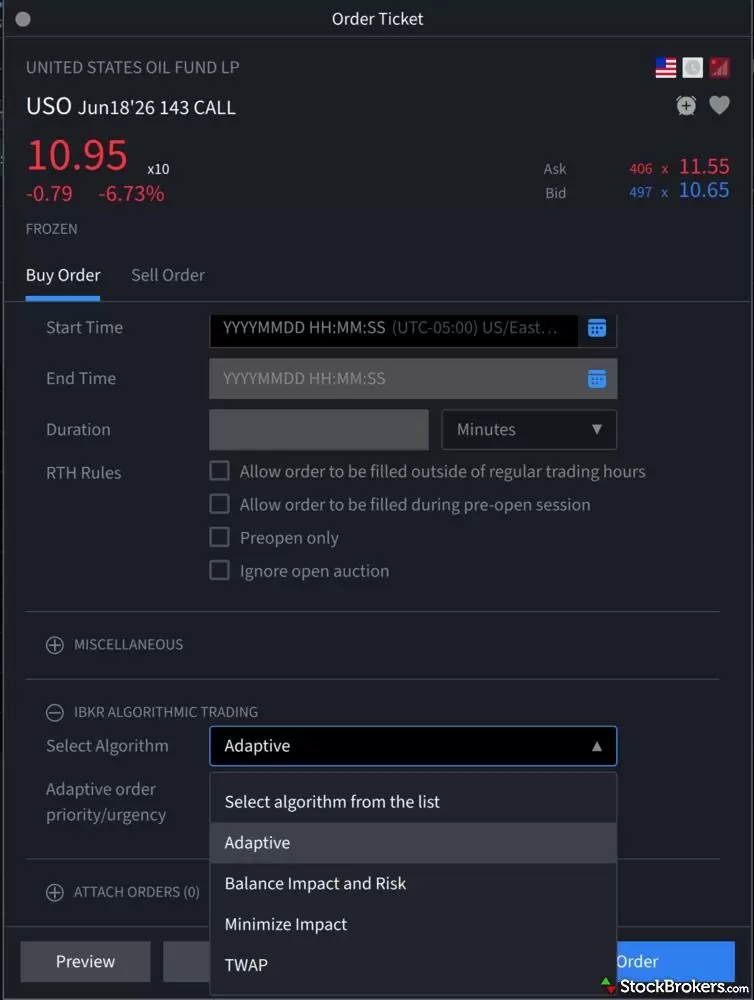The height and width of the screenshot is (1000, 754).
Task: Click the ask size 406
Action: coord(640,168)
